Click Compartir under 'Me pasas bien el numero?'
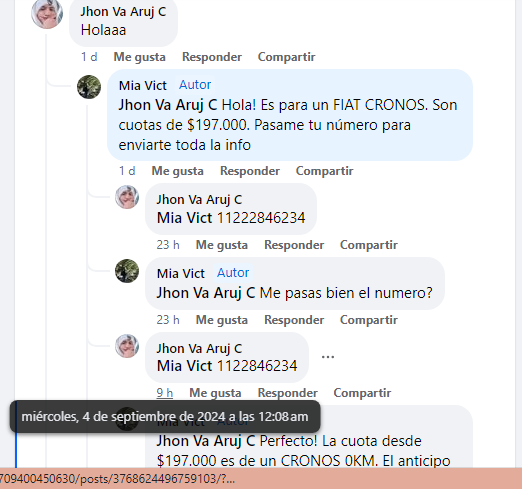 click(369, 320)
